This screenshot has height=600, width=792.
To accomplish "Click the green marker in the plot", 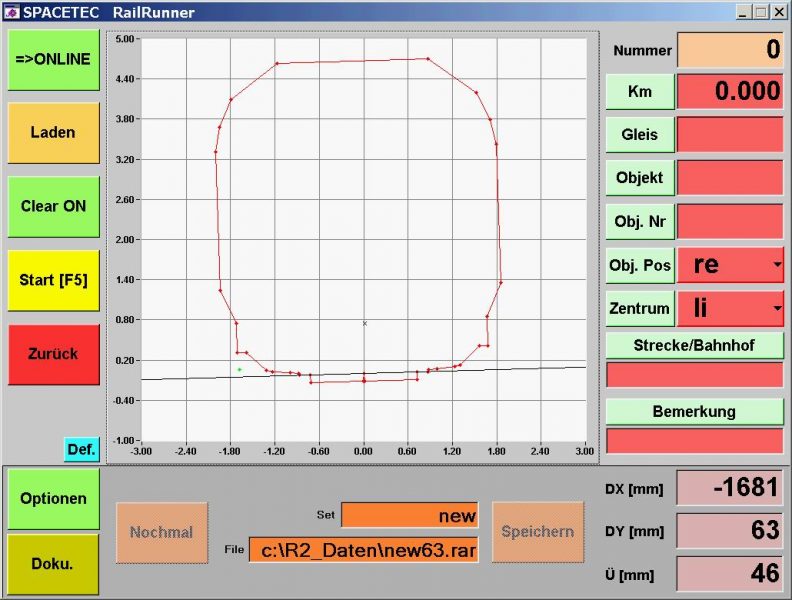I will (239, 370).
